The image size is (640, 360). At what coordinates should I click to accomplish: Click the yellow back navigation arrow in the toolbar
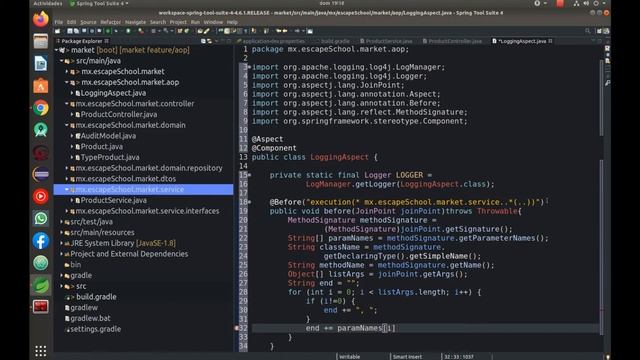tap(279, 31)
